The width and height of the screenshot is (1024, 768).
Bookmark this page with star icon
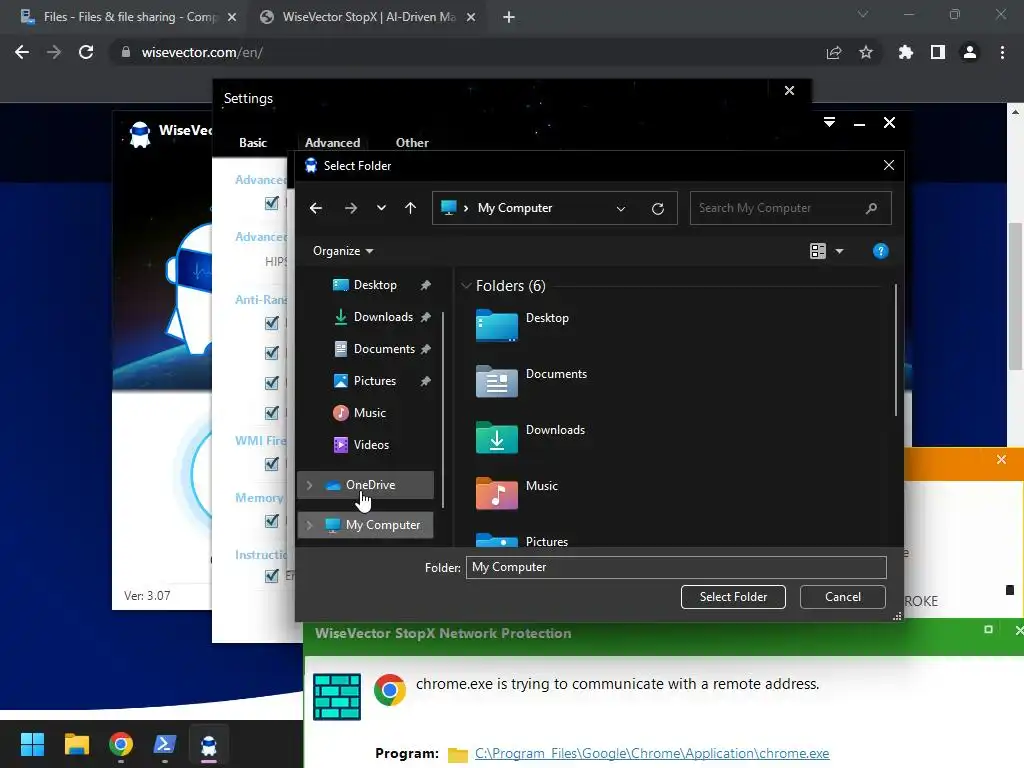(x=865, y=52)
